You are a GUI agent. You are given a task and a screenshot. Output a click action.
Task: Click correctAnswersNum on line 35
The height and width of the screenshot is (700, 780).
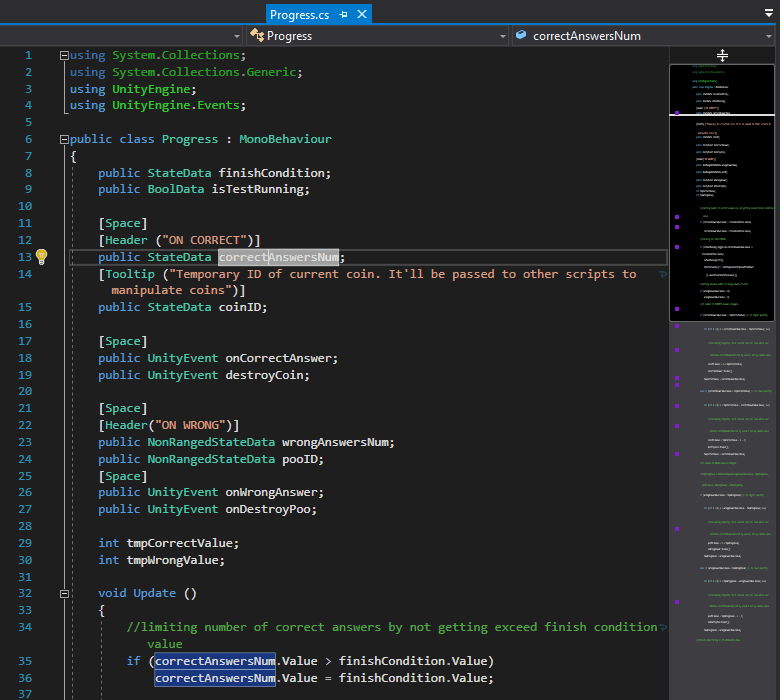pos(215,661)
